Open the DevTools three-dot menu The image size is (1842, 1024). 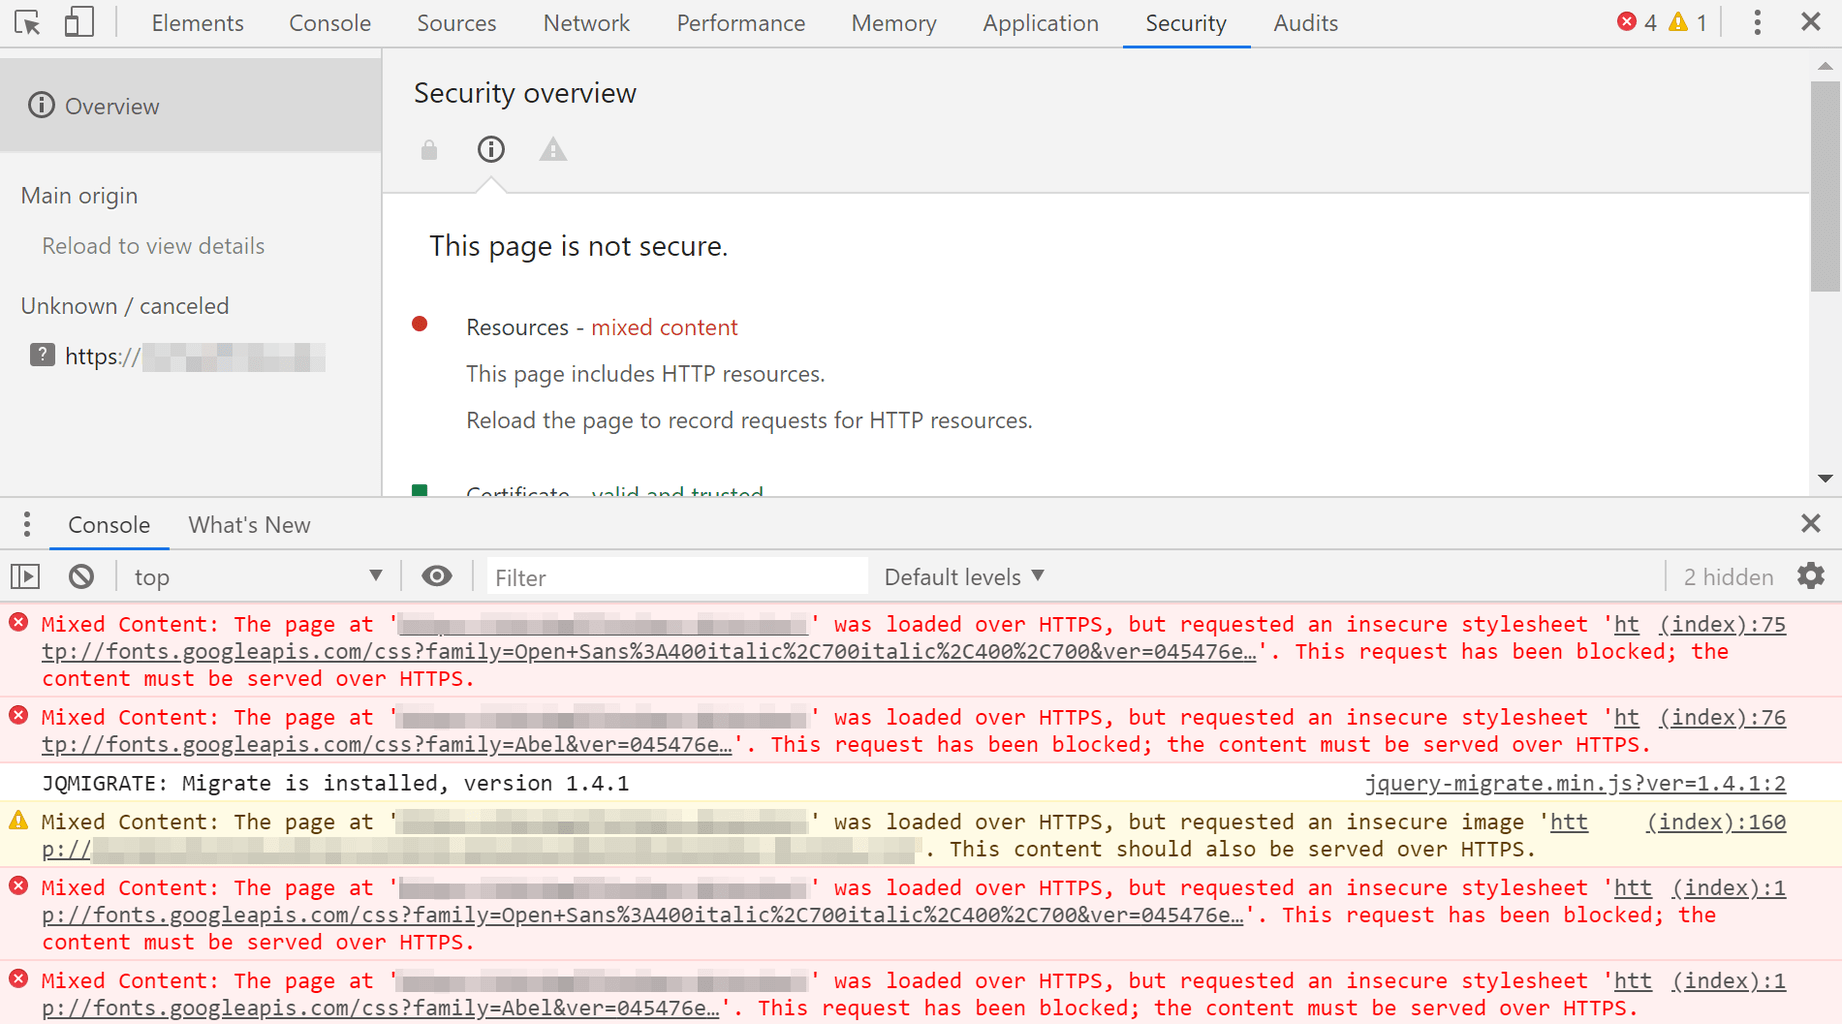pos(1757,21)
